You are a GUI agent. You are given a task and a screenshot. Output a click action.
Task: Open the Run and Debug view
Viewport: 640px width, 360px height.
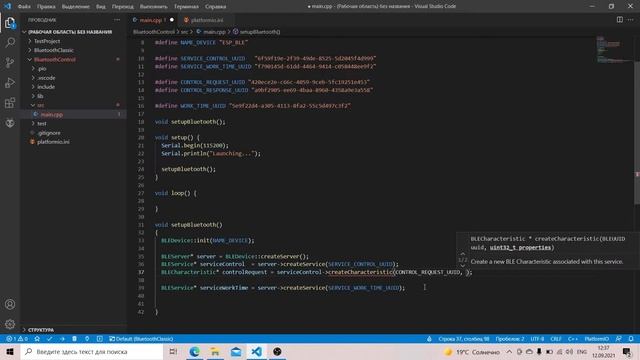[x=10, y=82]
